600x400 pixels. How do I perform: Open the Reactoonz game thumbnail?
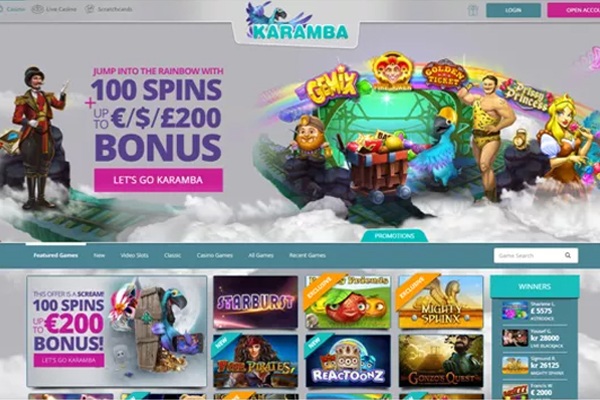click(348, 361)
